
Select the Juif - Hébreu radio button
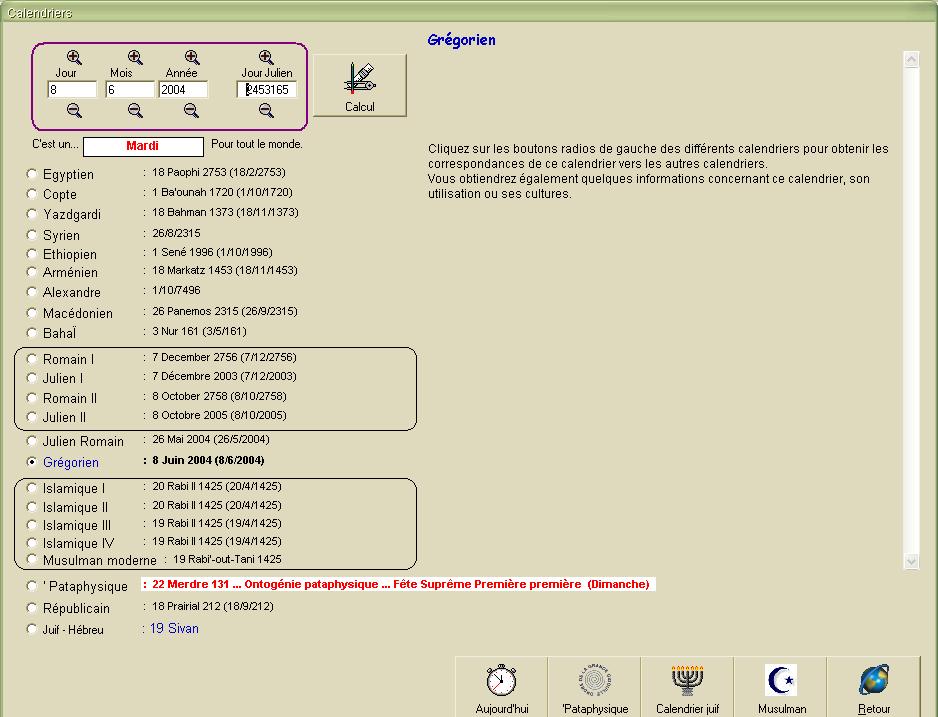33,630
